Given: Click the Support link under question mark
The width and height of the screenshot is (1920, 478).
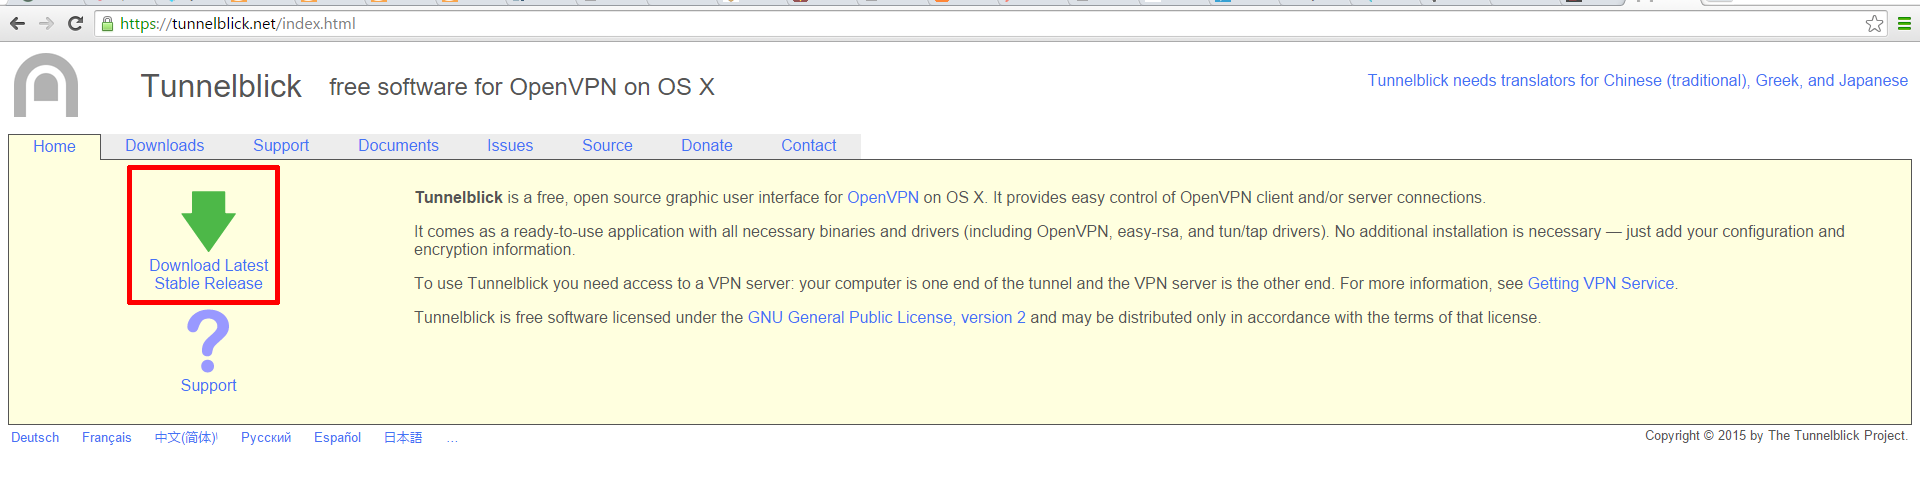Looking at the screenshot, I should click(208, 385).
